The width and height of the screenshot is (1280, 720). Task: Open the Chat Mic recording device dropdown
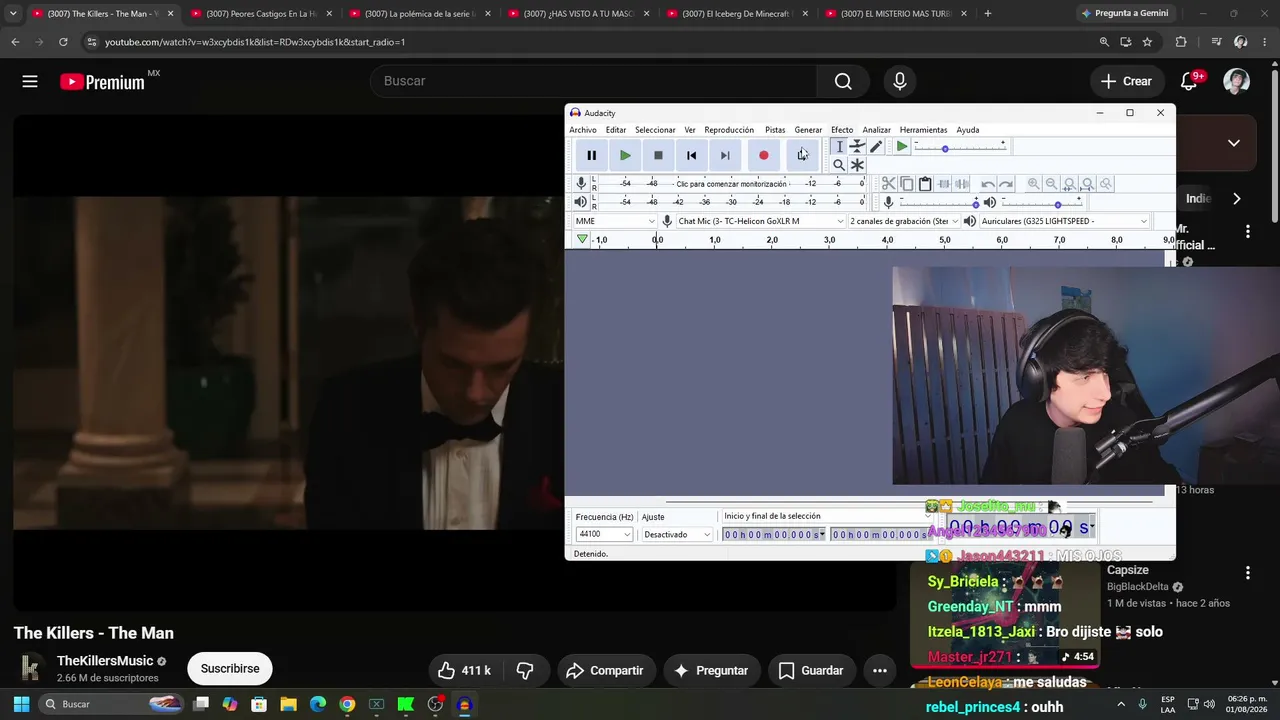[x=760, y=221]
